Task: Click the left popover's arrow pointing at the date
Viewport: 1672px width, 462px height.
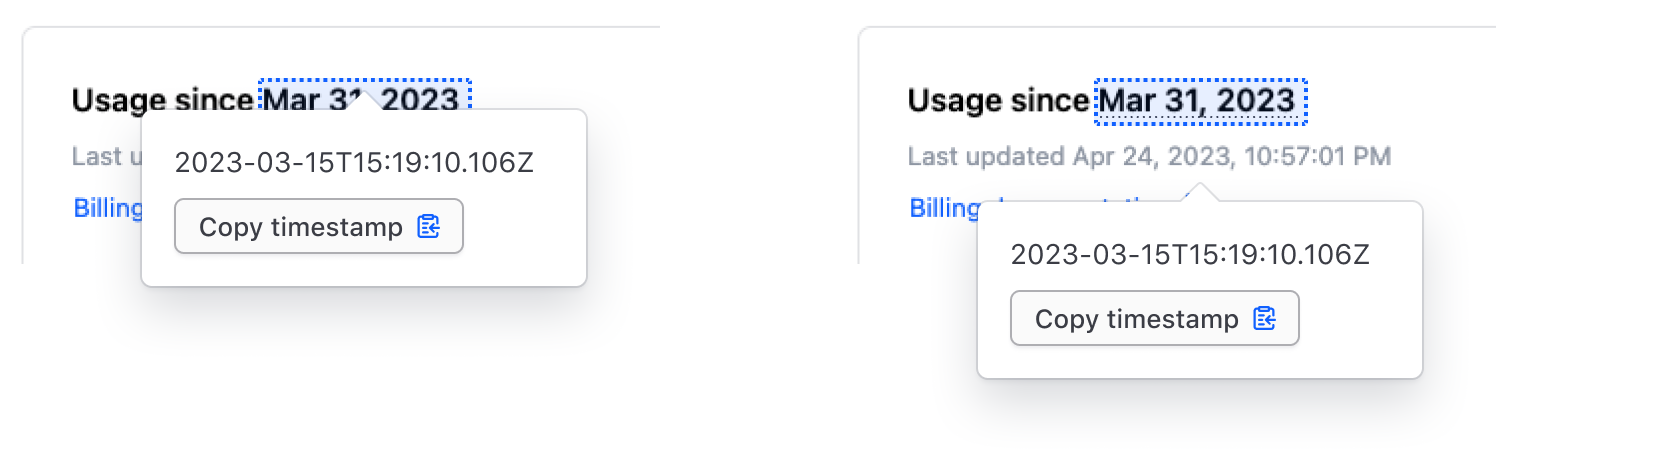Action: pyautogui.click(x=365, y=100)
